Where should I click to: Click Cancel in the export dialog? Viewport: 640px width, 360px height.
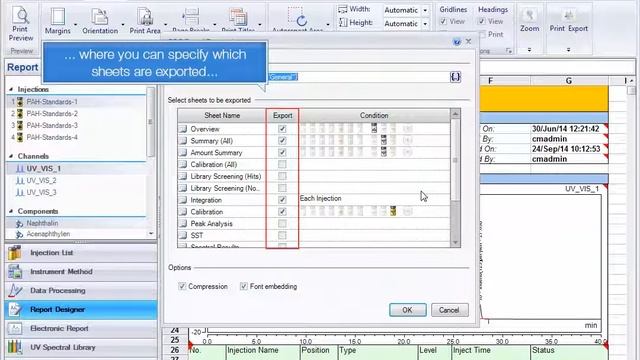point(449,310)
